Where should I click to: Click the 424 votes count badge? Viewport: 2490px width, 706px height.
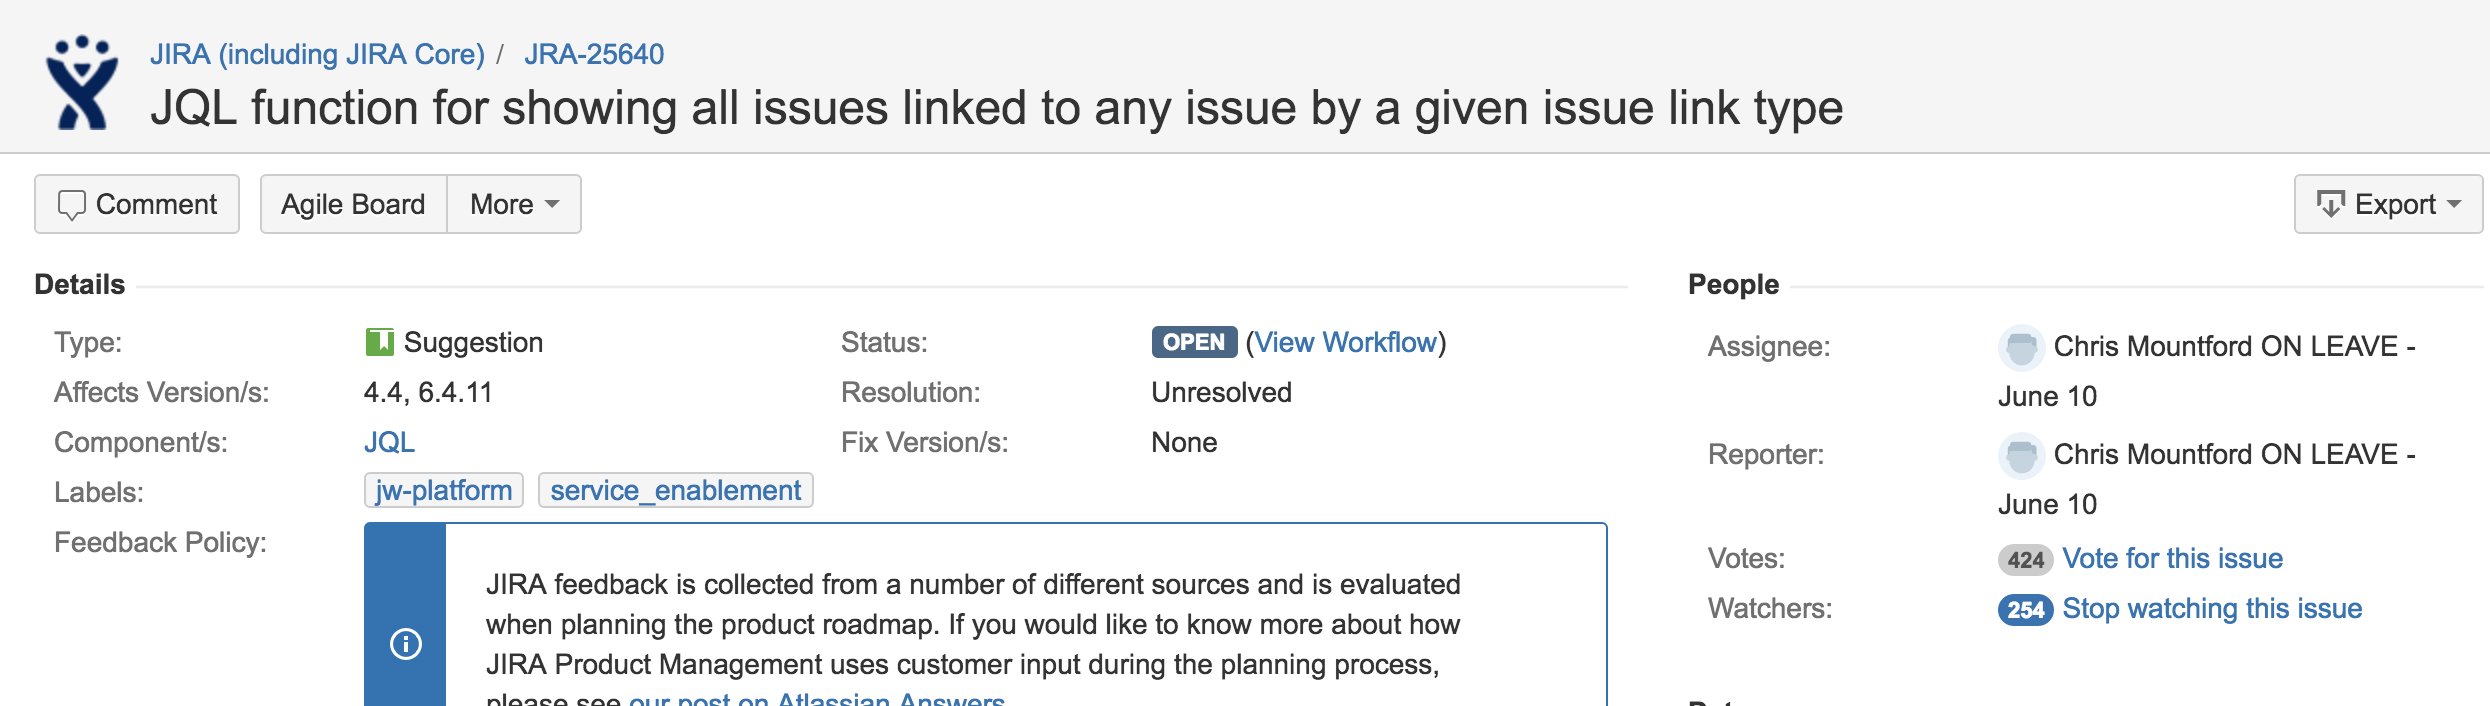2025,560
